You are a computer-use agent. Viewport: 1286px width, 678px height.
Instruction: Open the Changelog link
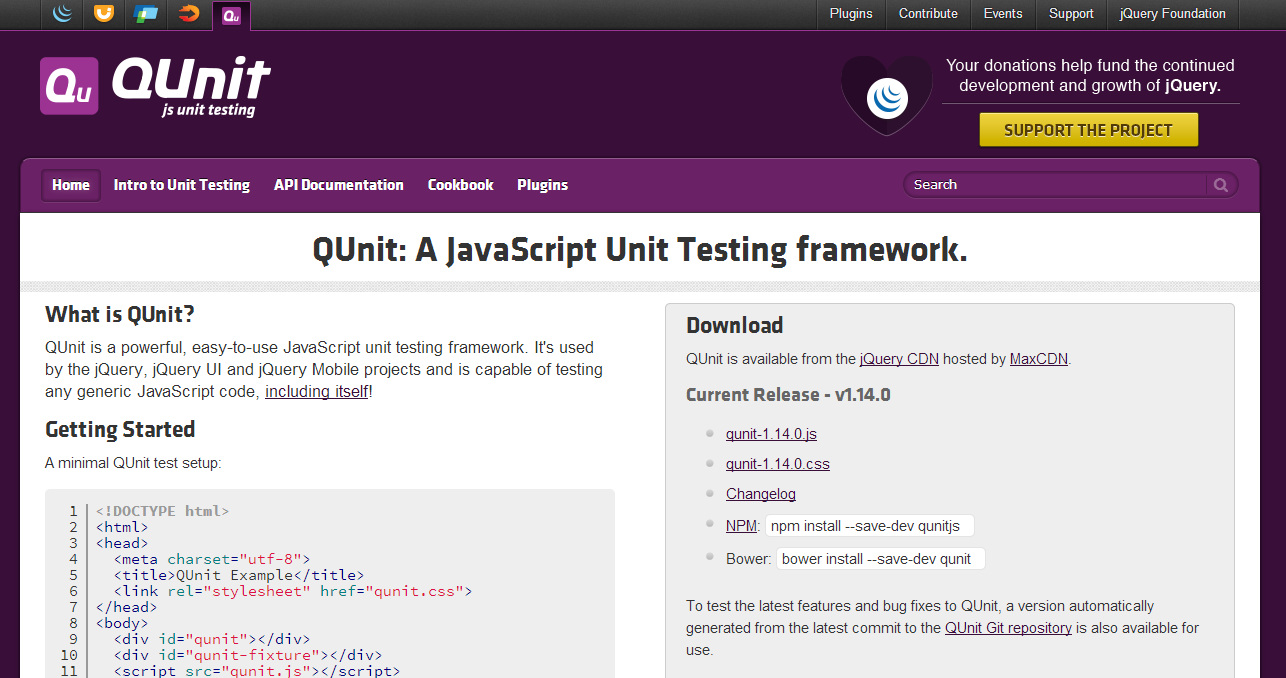[761, 494]
